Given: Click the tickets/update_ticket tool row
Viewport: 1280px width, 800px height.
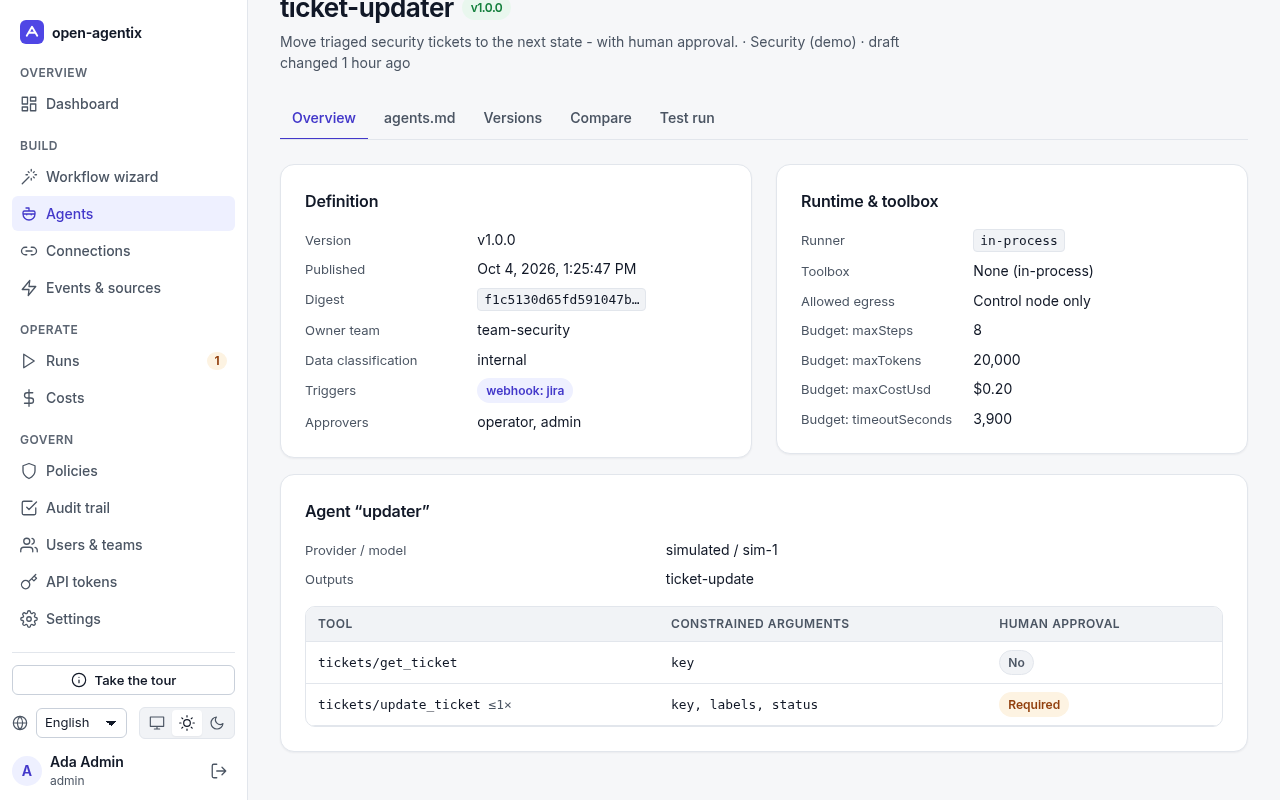Looking at the screenshot, I should 764,705.
